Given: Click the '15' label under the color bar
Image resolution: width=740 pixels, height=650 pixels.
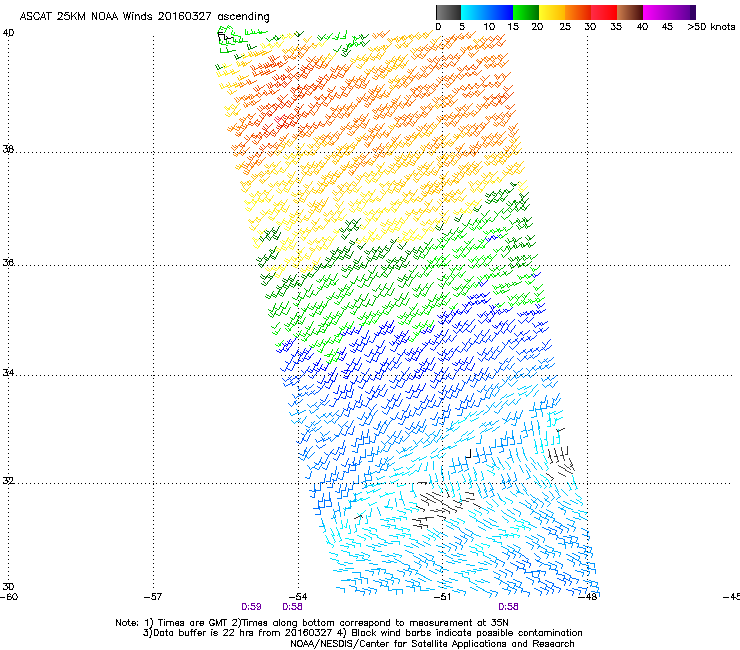Looking at the screenshot, I should [x=513, y=27].
